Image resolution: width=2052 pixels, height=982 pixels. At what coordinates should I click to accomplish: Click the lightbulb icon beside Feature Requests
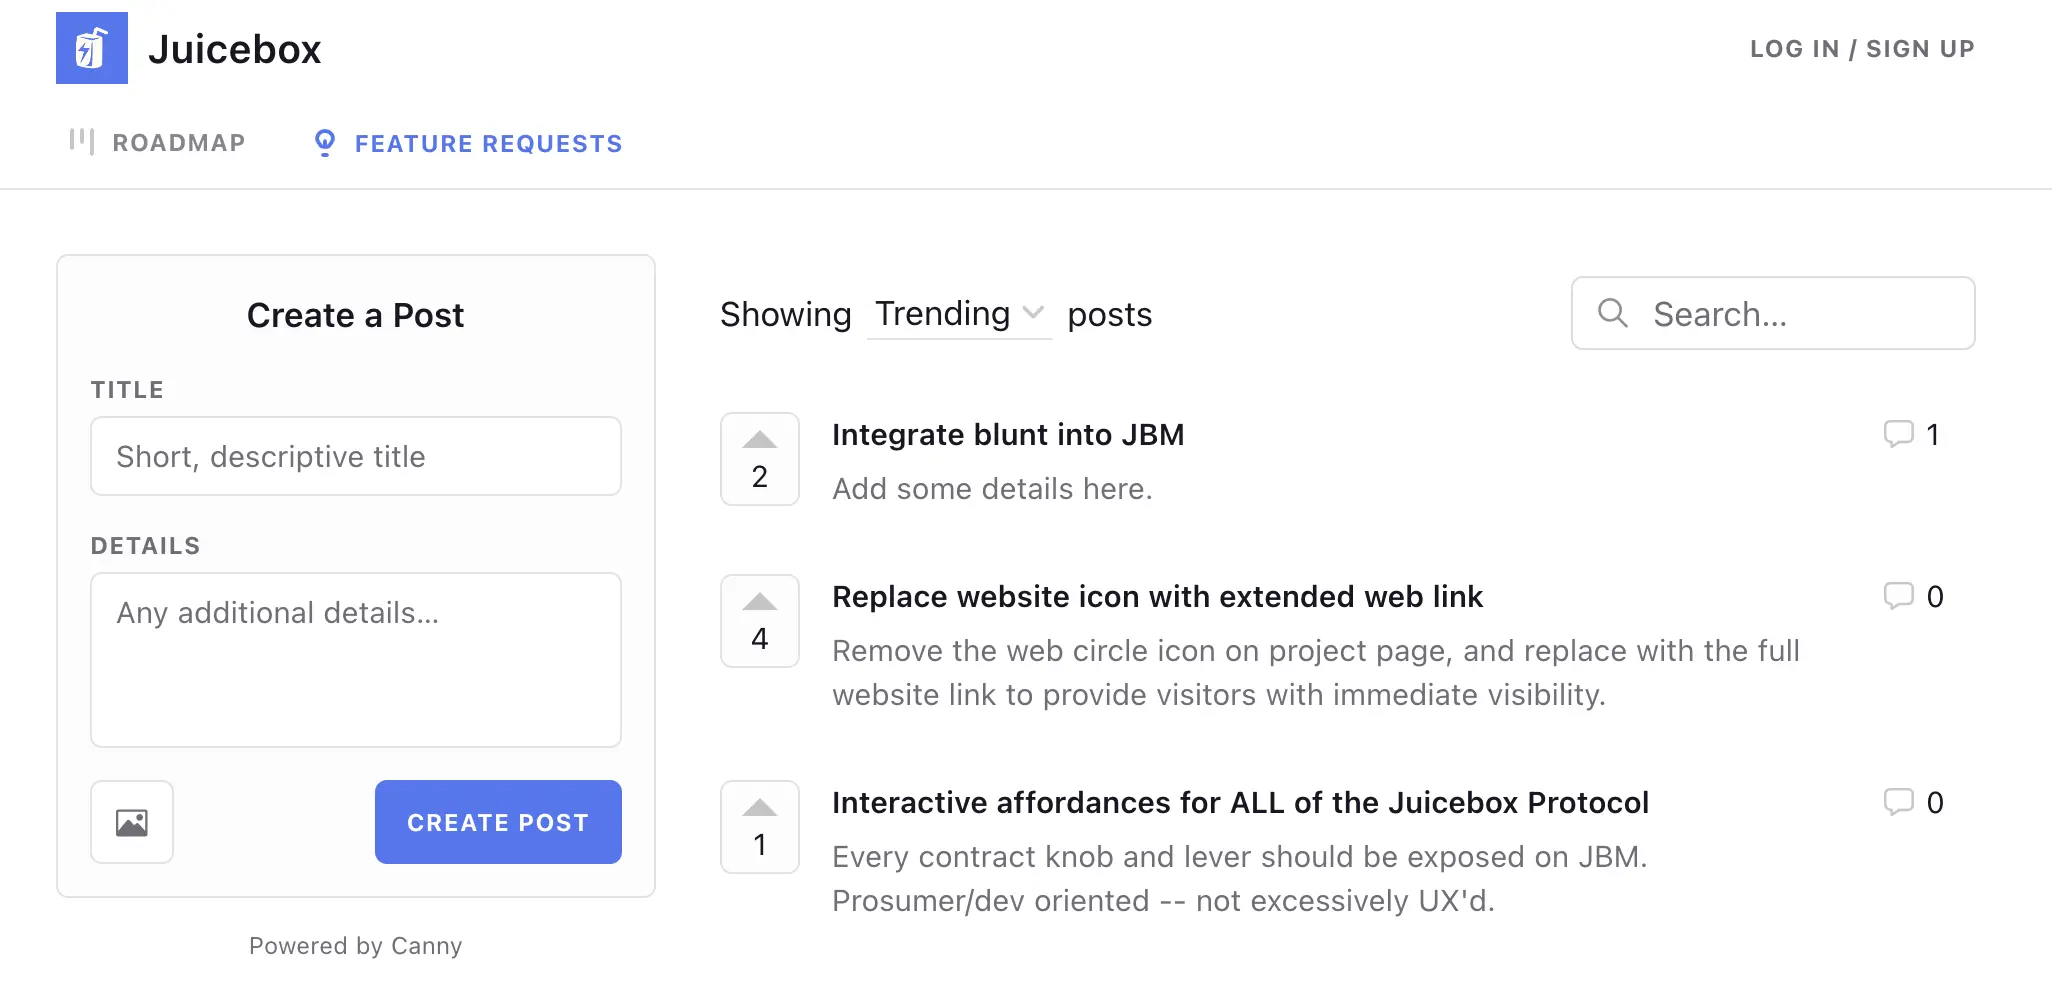(x=325, y=143)
